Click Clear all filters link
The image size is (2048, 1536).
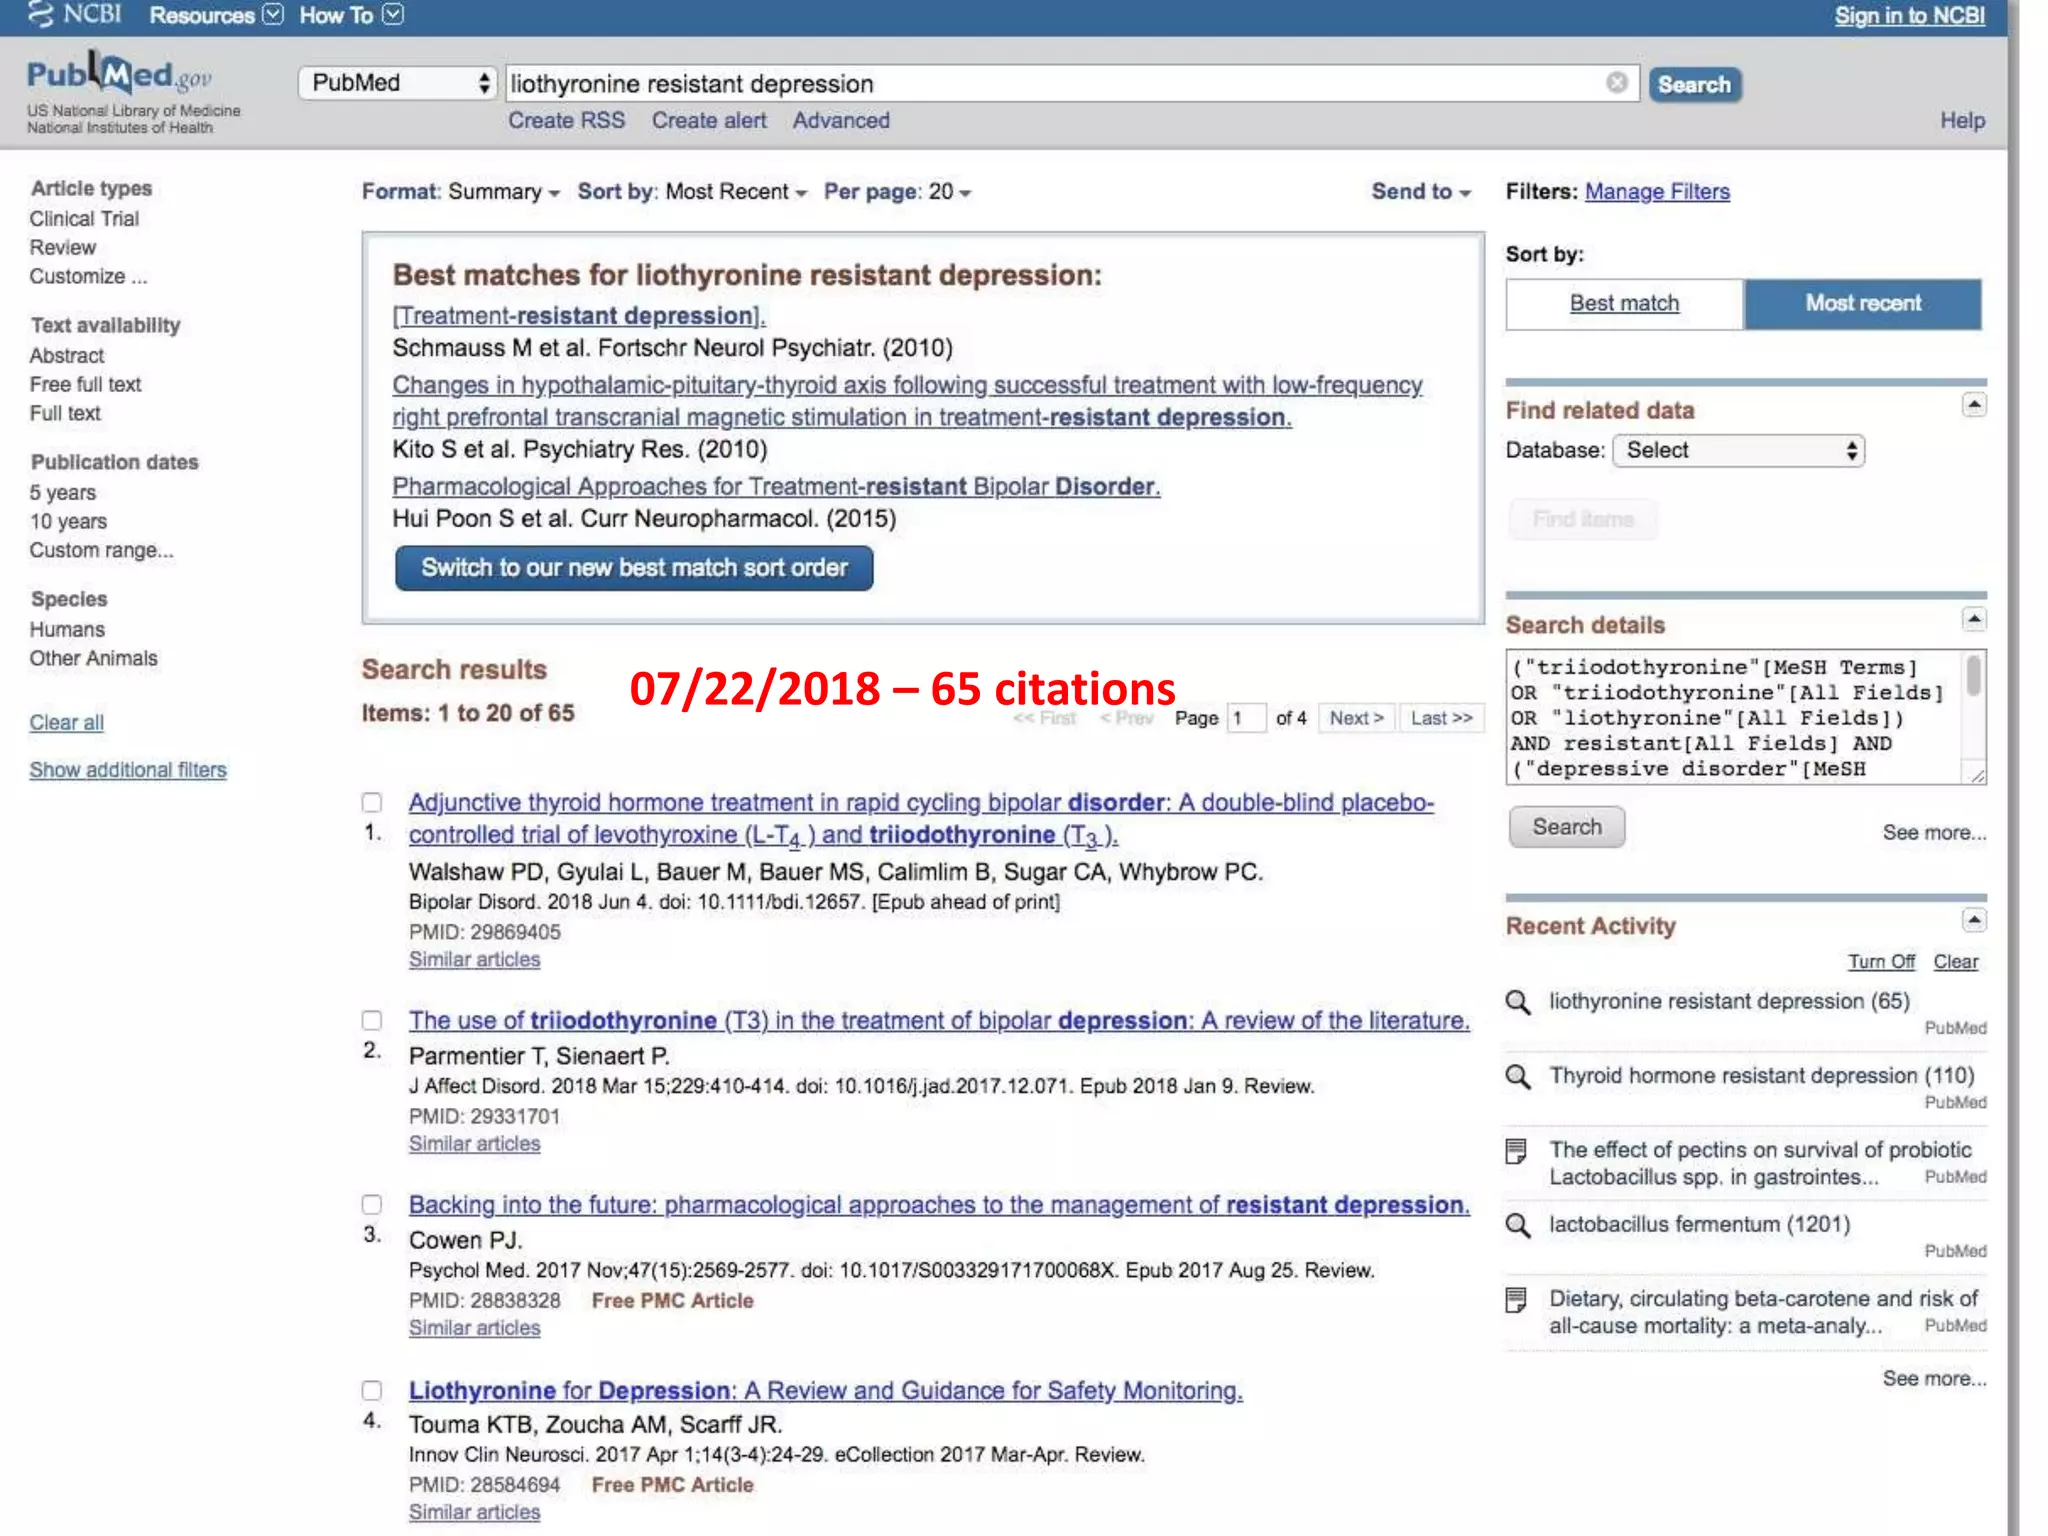coord(66,723)
